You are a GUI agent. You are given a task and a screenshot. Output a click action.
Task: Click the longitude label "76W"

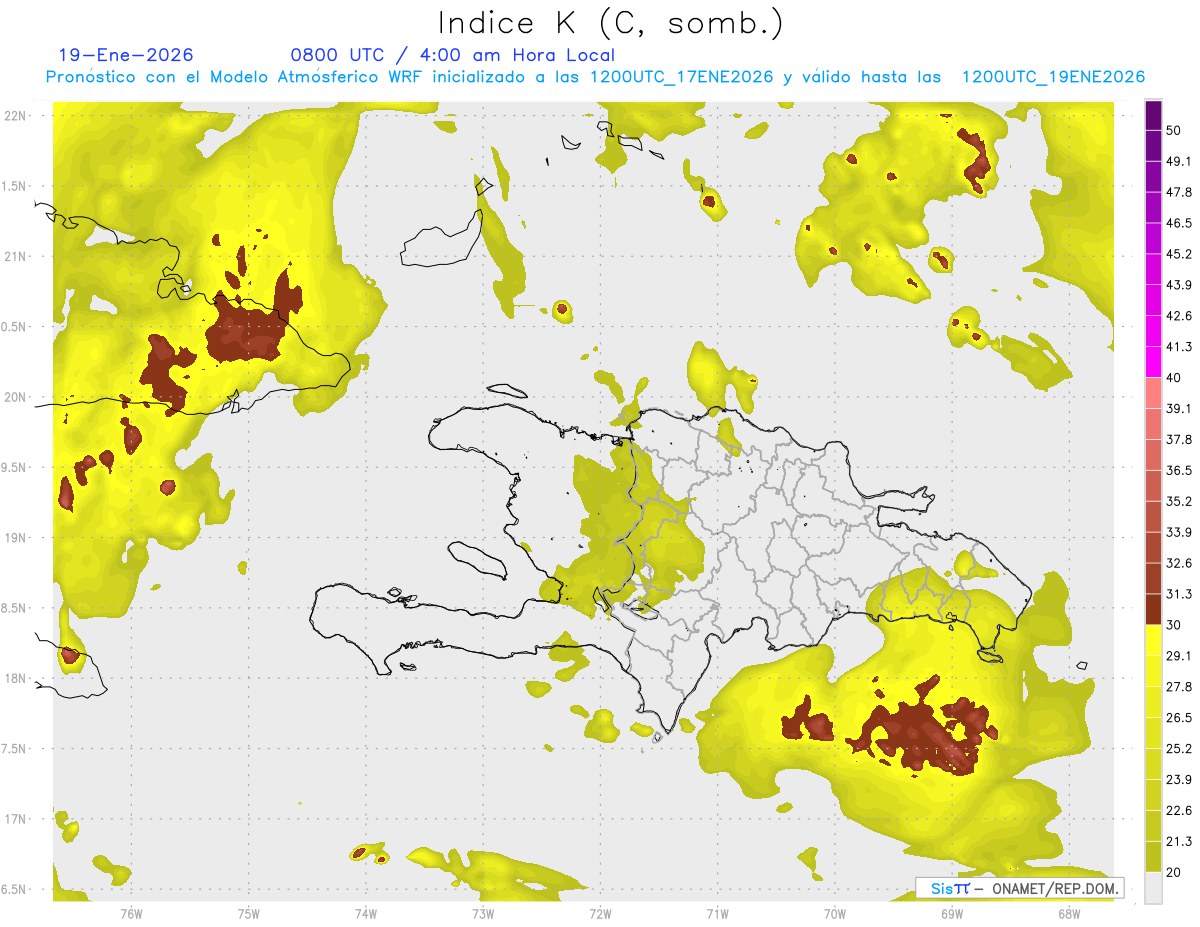click(131, 913)
